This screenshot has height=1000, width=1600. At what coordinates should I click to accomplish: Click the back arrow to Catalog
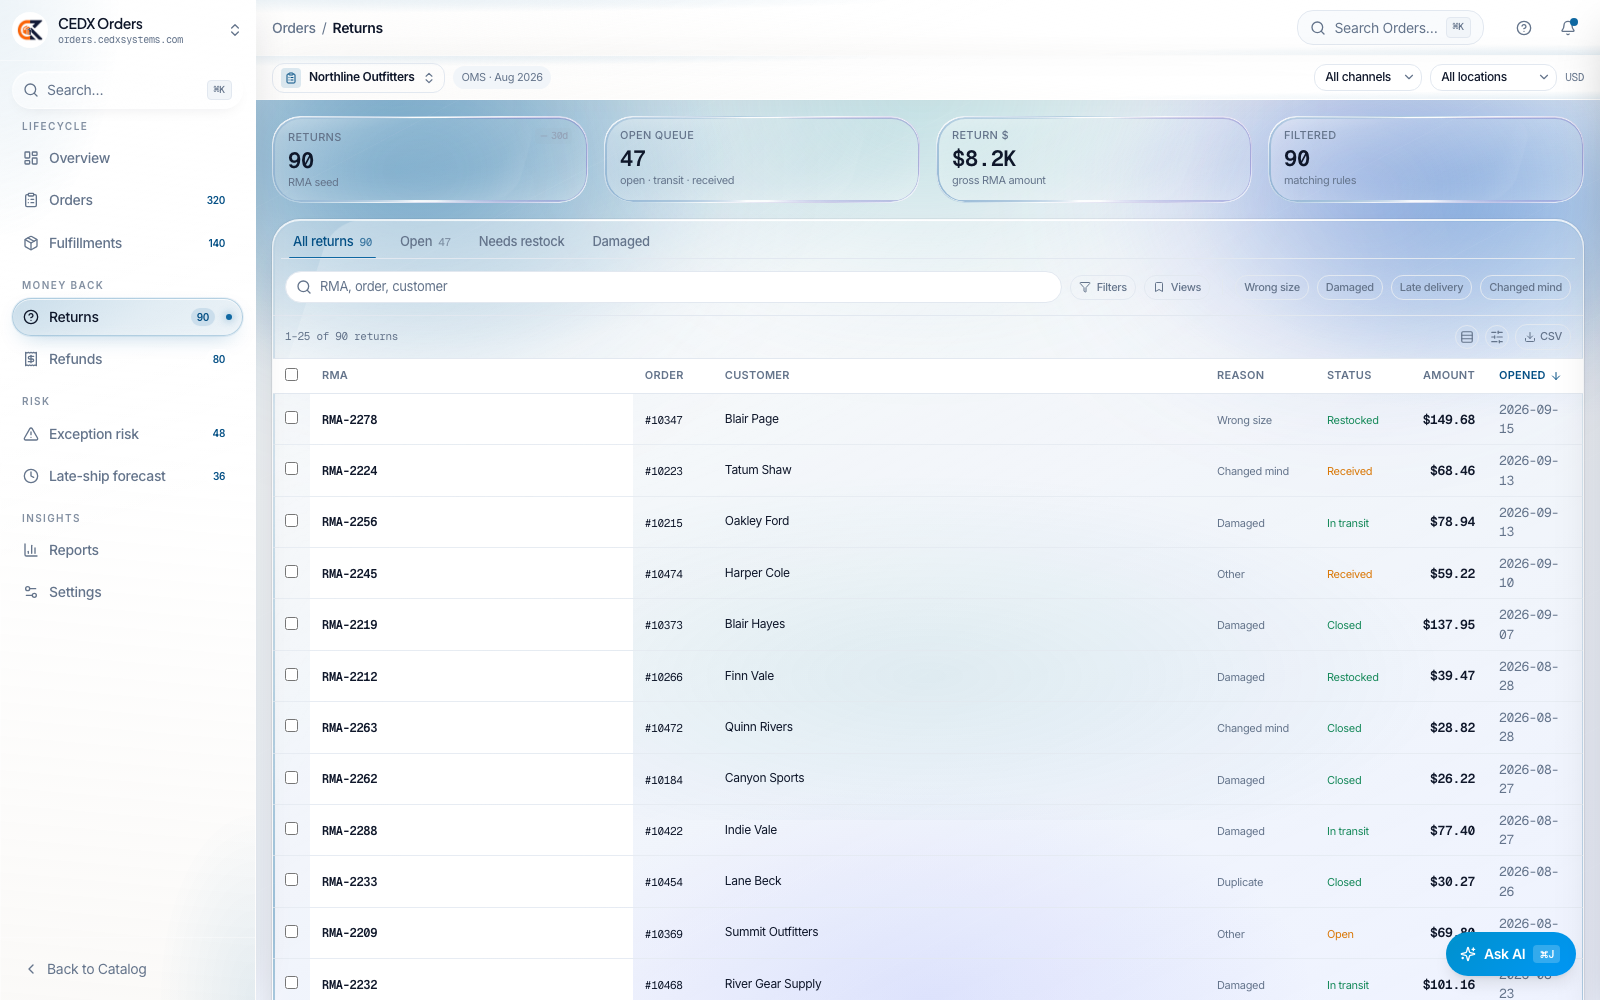pyautogui.click(x=31, y=969)
